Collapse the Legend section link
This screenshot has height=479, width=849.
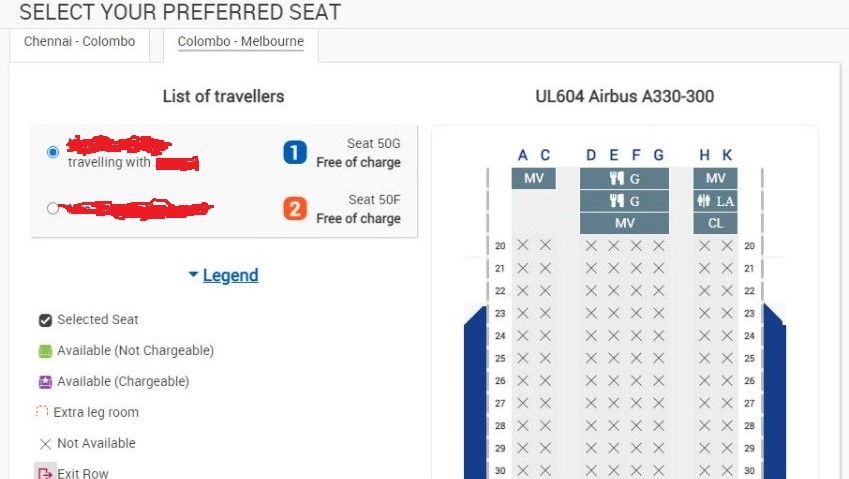(230, 275)
